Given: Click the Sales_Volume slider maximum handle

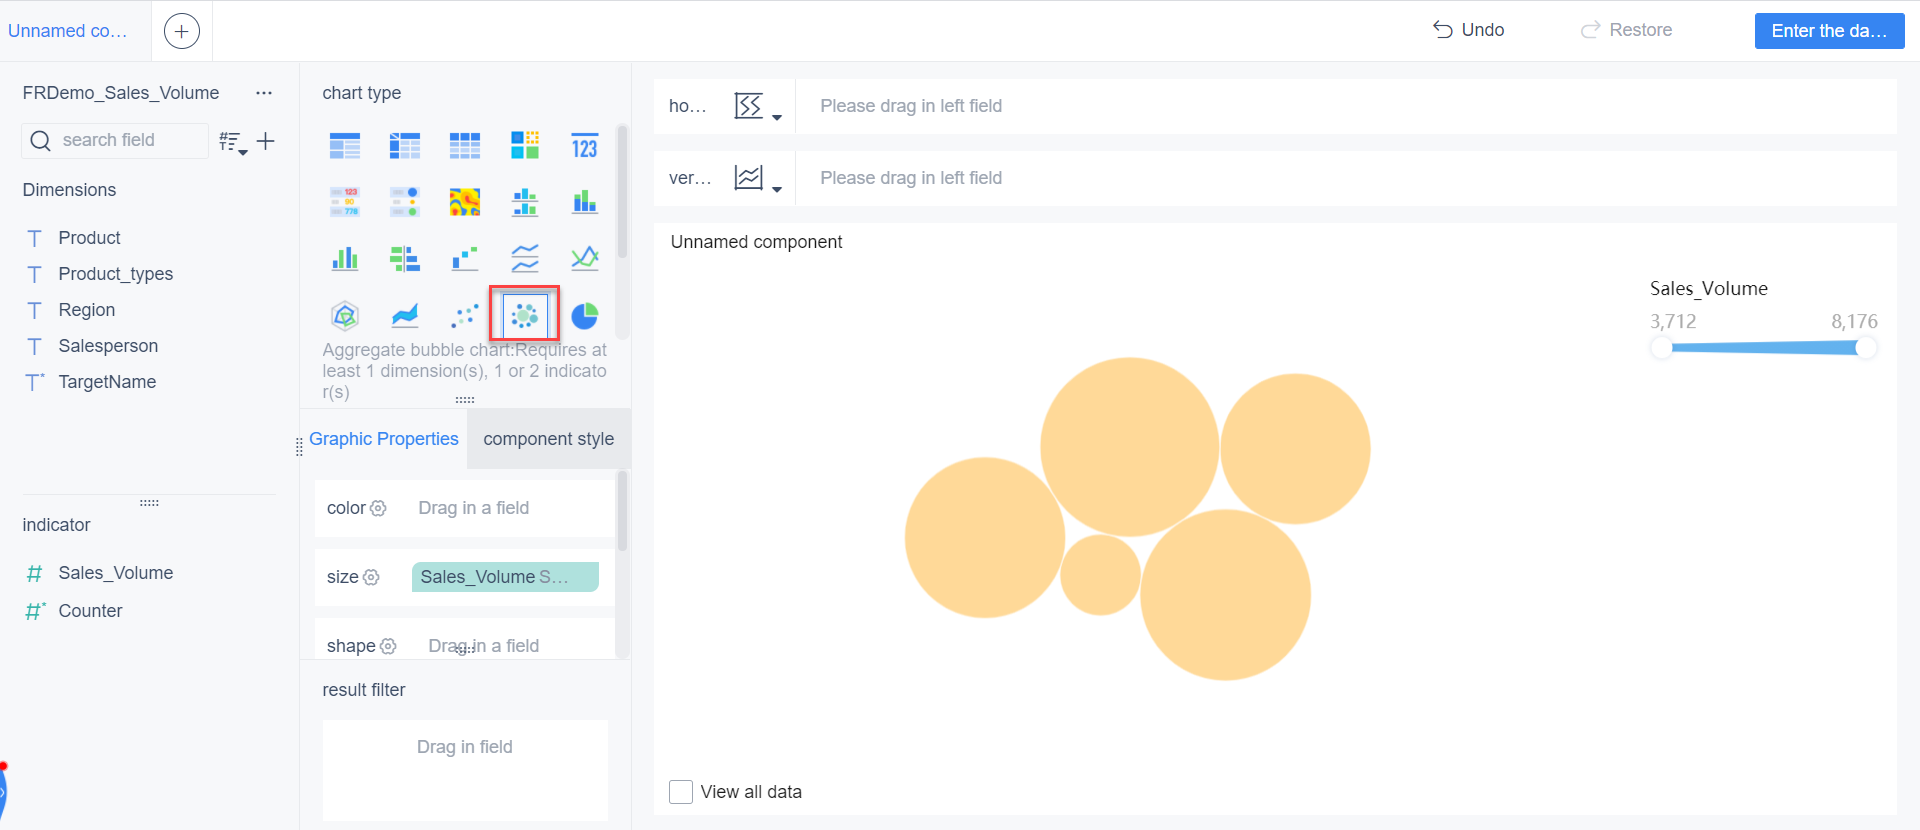Looking at the screenshot, I should tap(1866, 348).
